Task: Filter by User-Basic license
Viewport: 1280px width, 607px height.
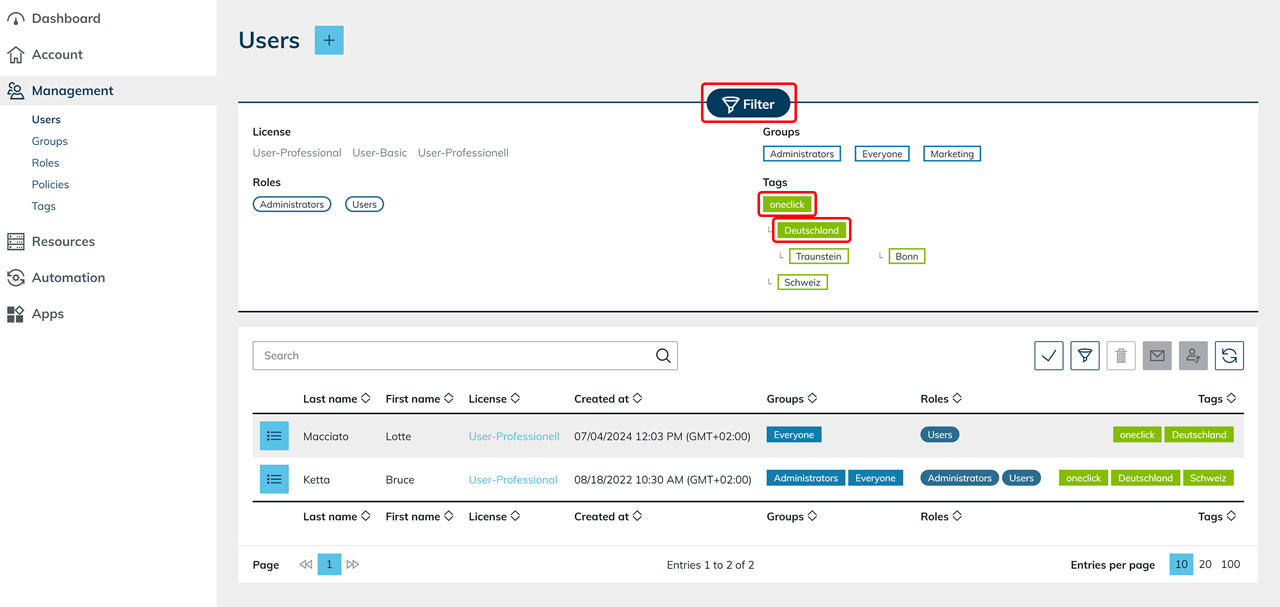Action: coord(379,153)
